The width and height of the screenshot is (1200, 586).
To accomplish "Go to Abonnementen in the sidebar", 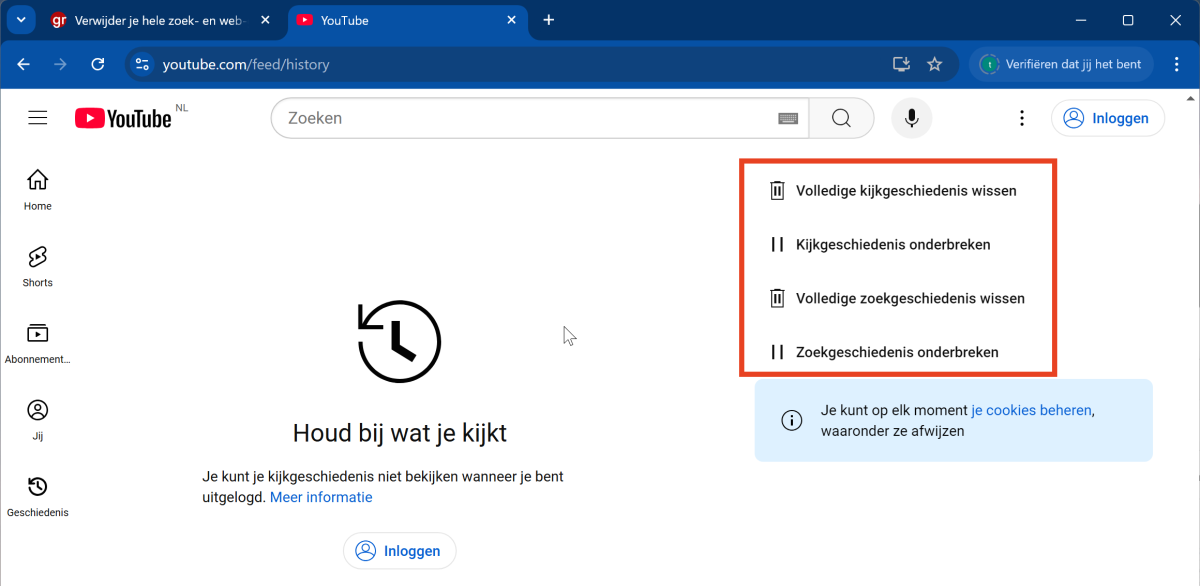I will click(x=37, y=343).
